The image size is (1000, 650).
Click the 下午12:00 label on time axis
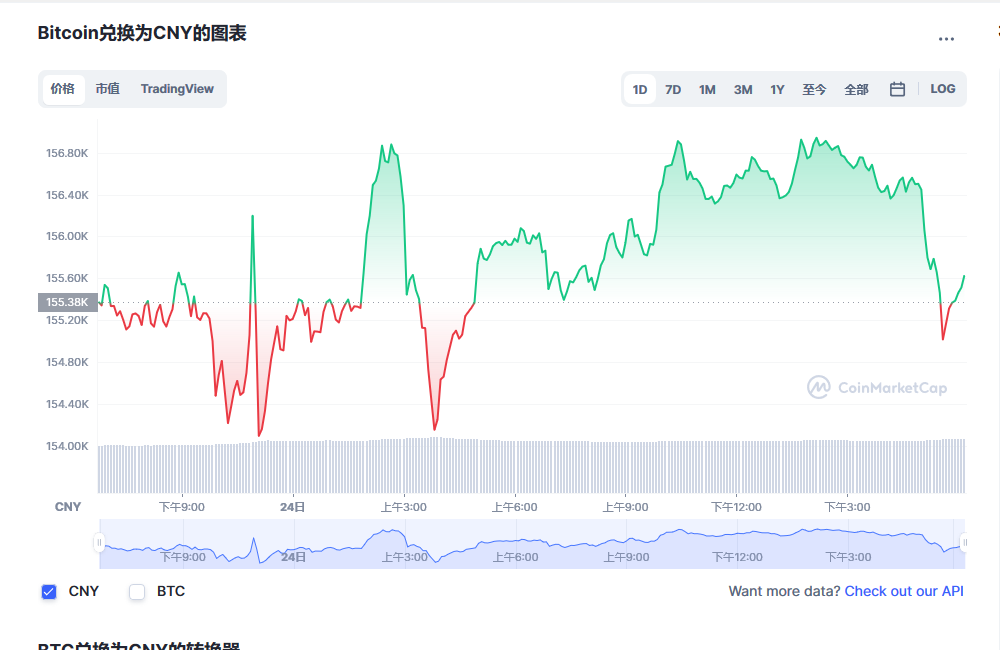737,507
